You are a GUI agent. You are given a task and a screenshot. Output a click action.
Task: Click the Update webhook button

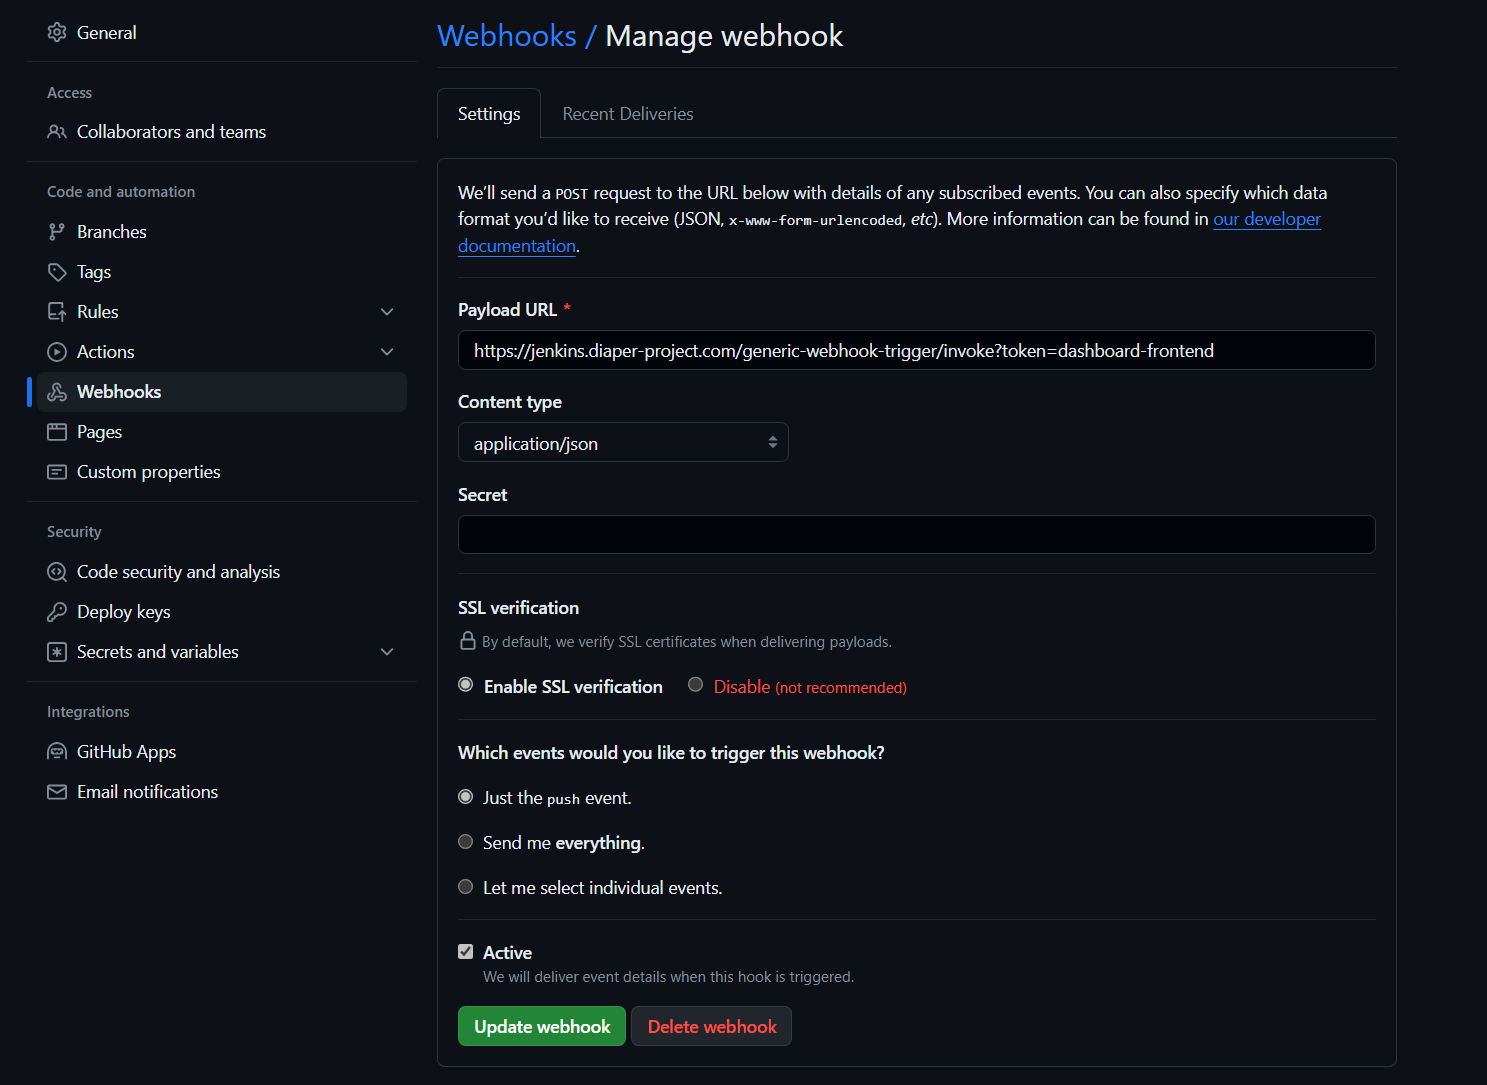point(542,1026)
